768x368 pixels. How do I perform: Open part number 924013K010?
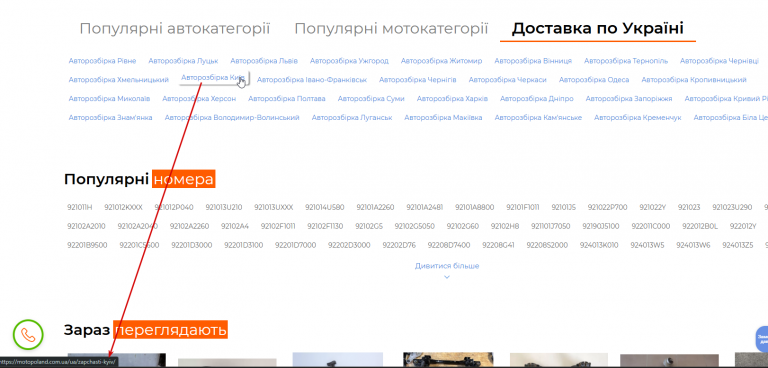pyautogui.click(x=600, y=245)
